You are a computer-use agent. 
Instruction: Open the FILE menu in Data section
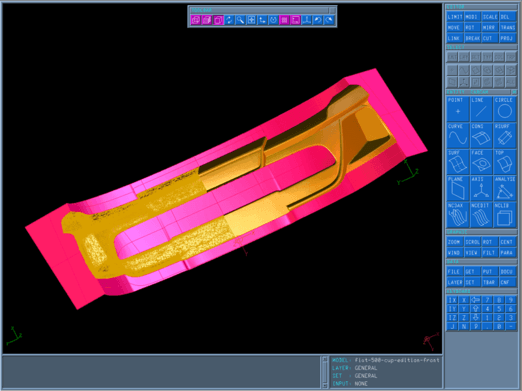(x=455, y=272)
